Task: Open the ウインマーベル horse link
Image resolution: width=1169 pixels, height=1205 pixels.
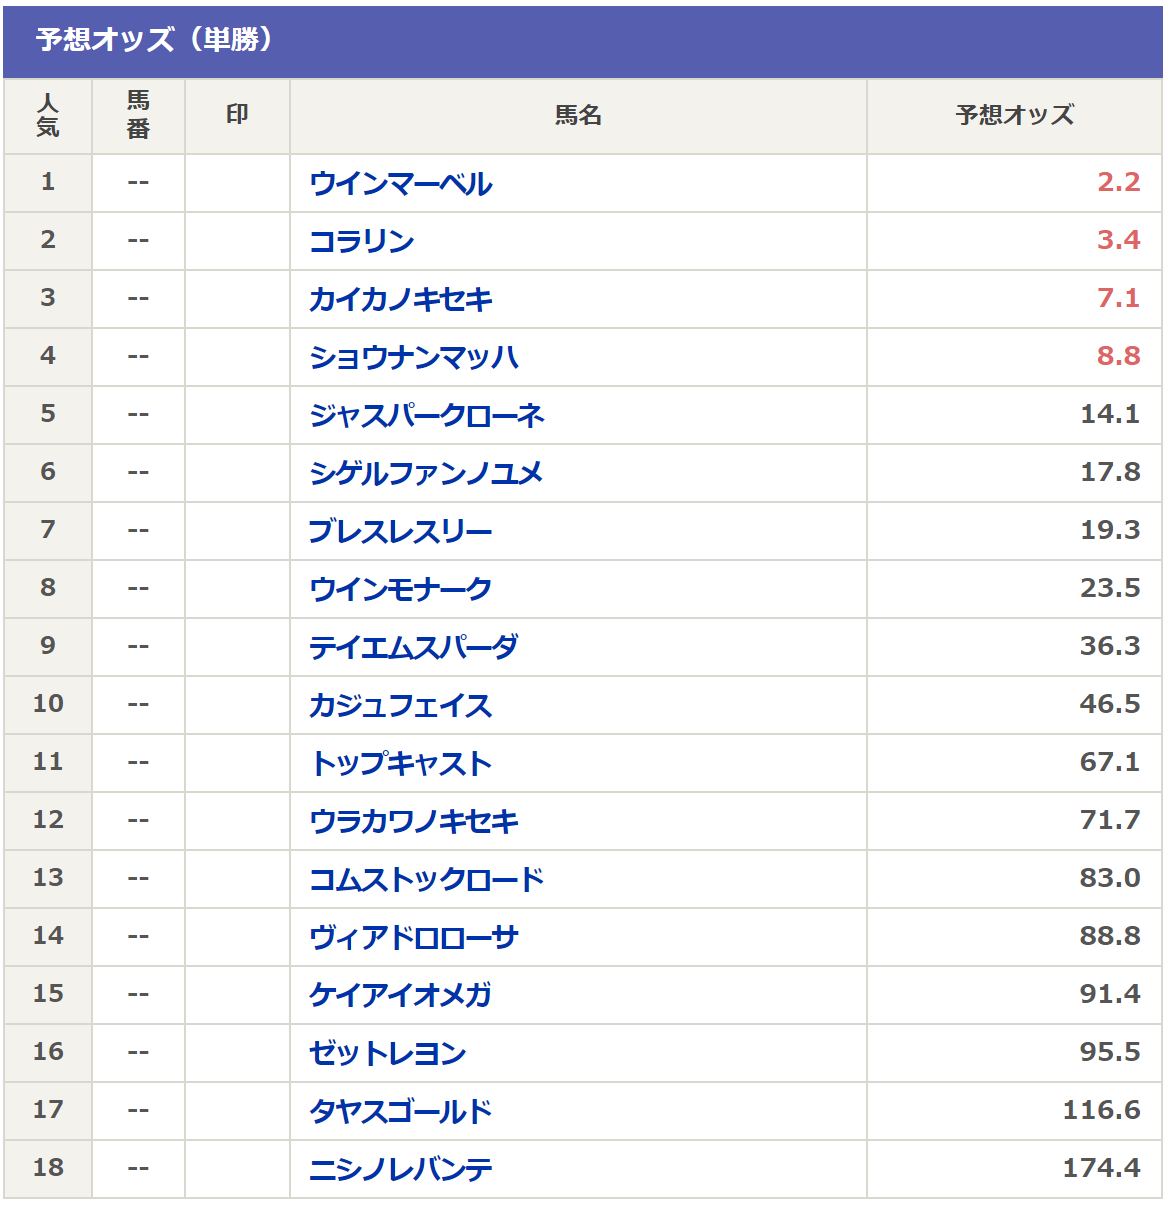Action: (400, 184)
